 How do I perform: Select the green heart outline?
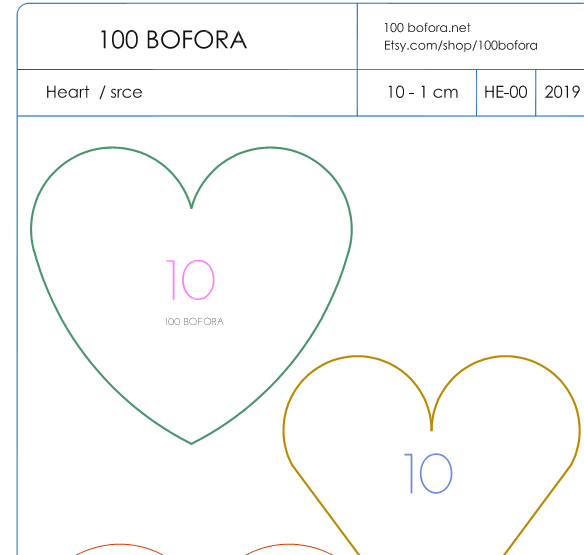pos(191,295)
